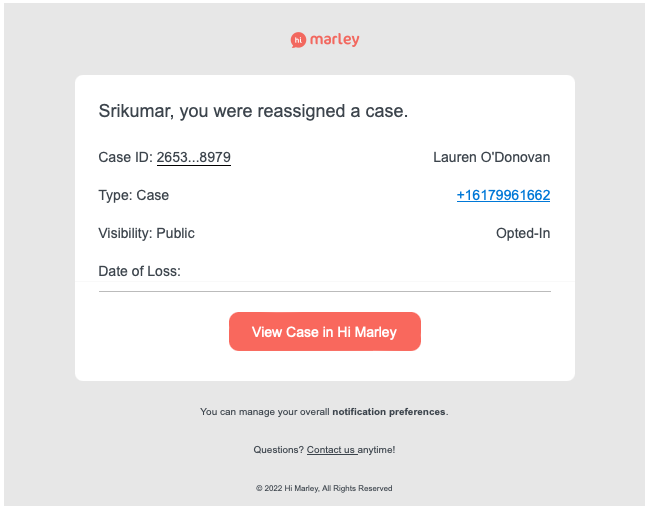This screenshot has height=511, width=649.
Task: Click the 2022 Hi Marley copyright footer
Action: coord(324,489)
